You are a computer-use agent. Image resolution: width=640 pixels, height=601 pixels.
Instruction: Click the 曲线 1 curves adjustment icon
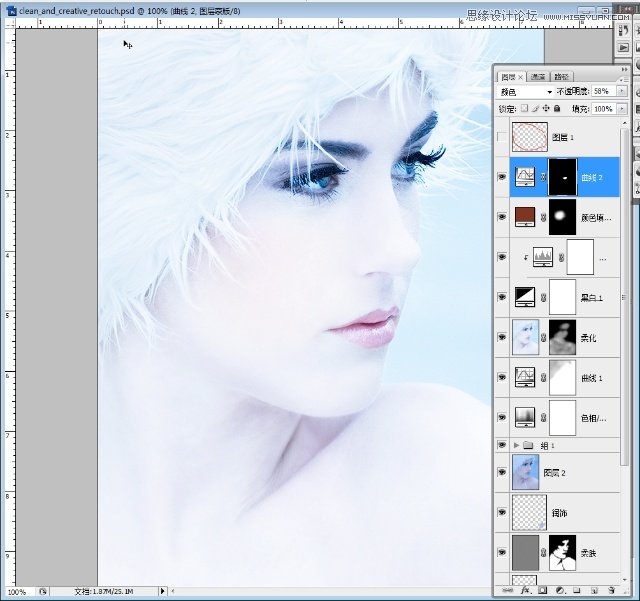pyautogui.click(x=525, y=377)
